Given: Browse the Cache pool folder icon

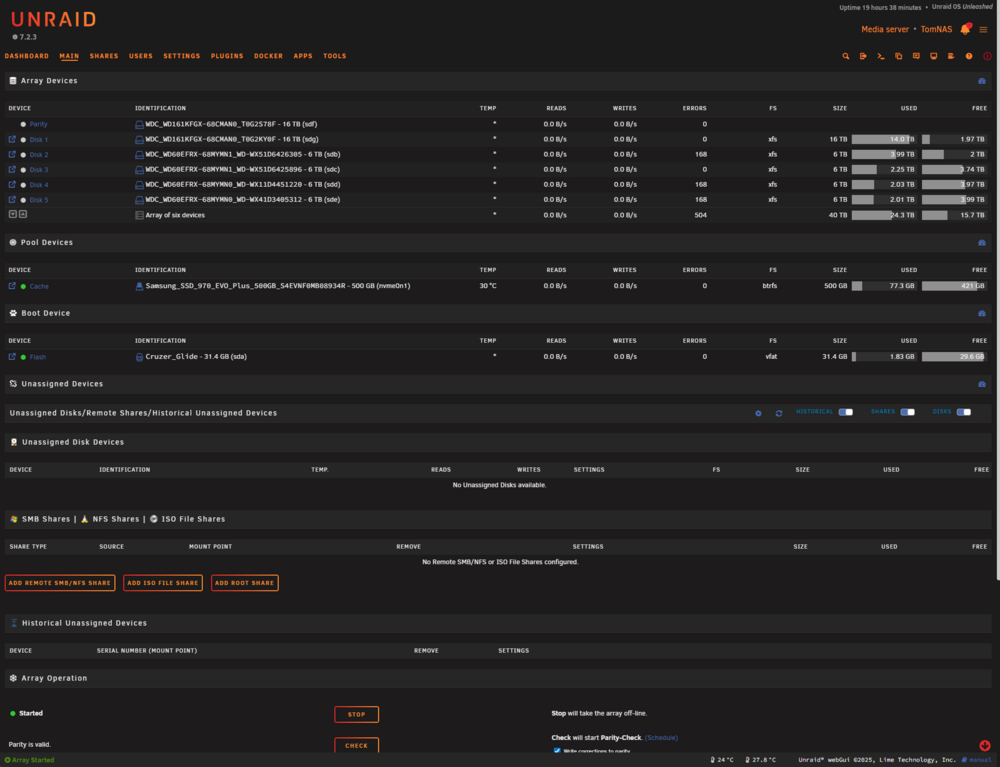Looking at the screenshot, I should coord(12,286).
